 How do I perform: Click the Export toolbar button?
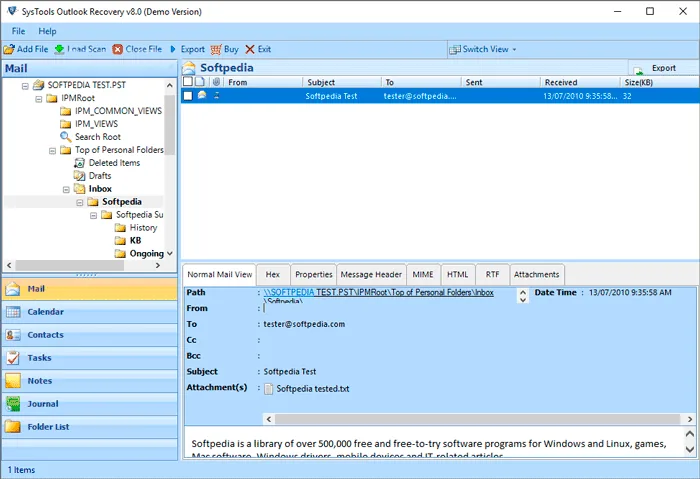[x=192, y=49]
